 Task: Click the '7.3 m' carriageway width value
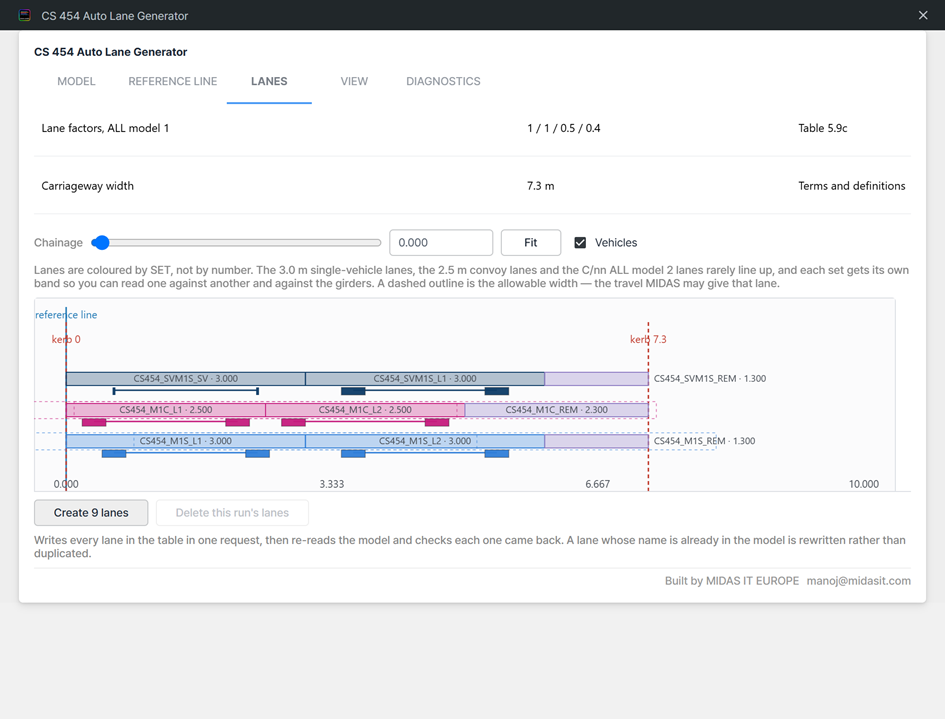(x=541, y=186)
